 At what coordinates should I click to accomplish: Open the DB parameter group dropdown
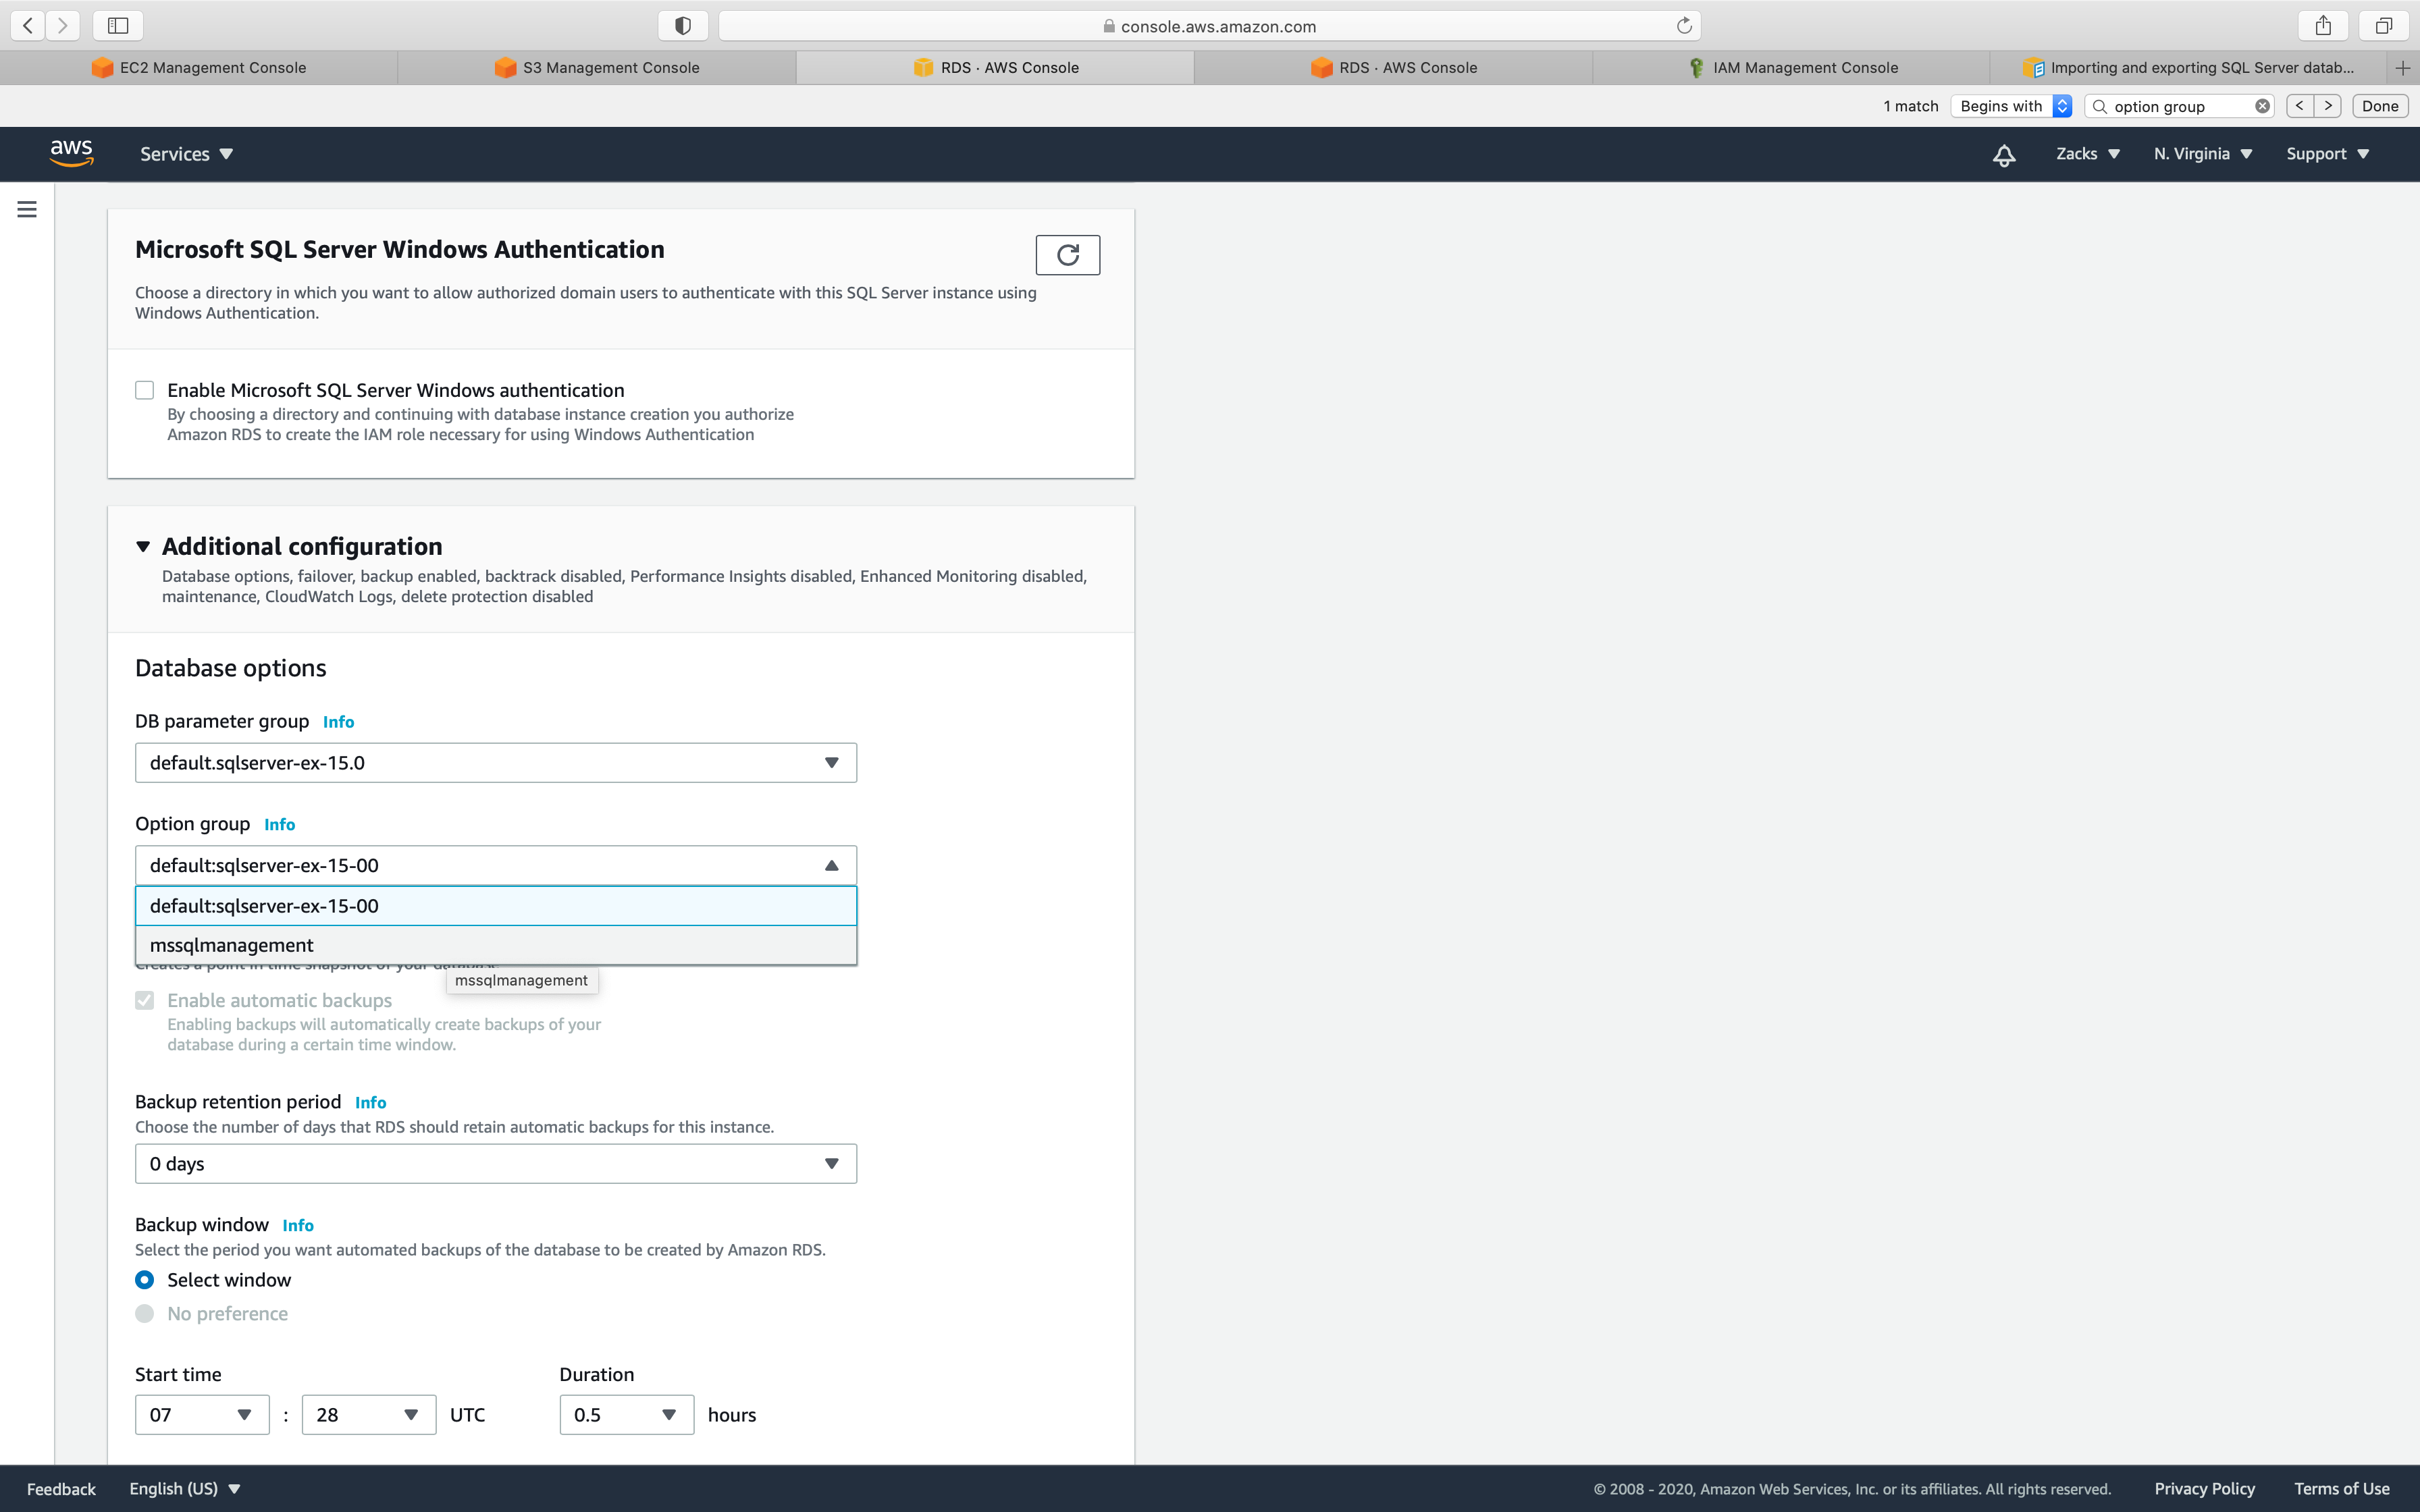coord(495,763)
